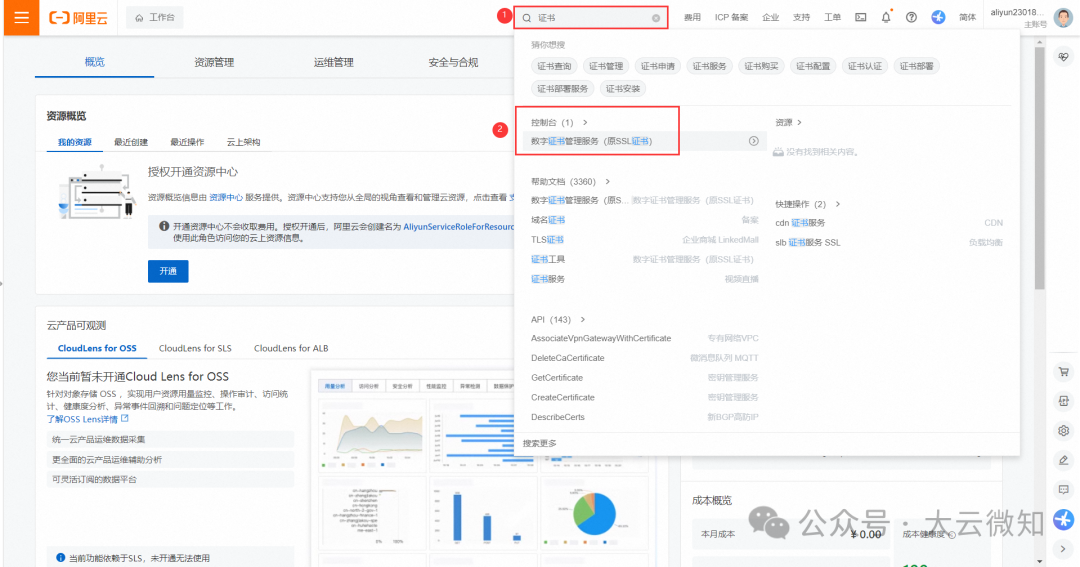
Task: Open the notification bell
Action: coord(886,17)
